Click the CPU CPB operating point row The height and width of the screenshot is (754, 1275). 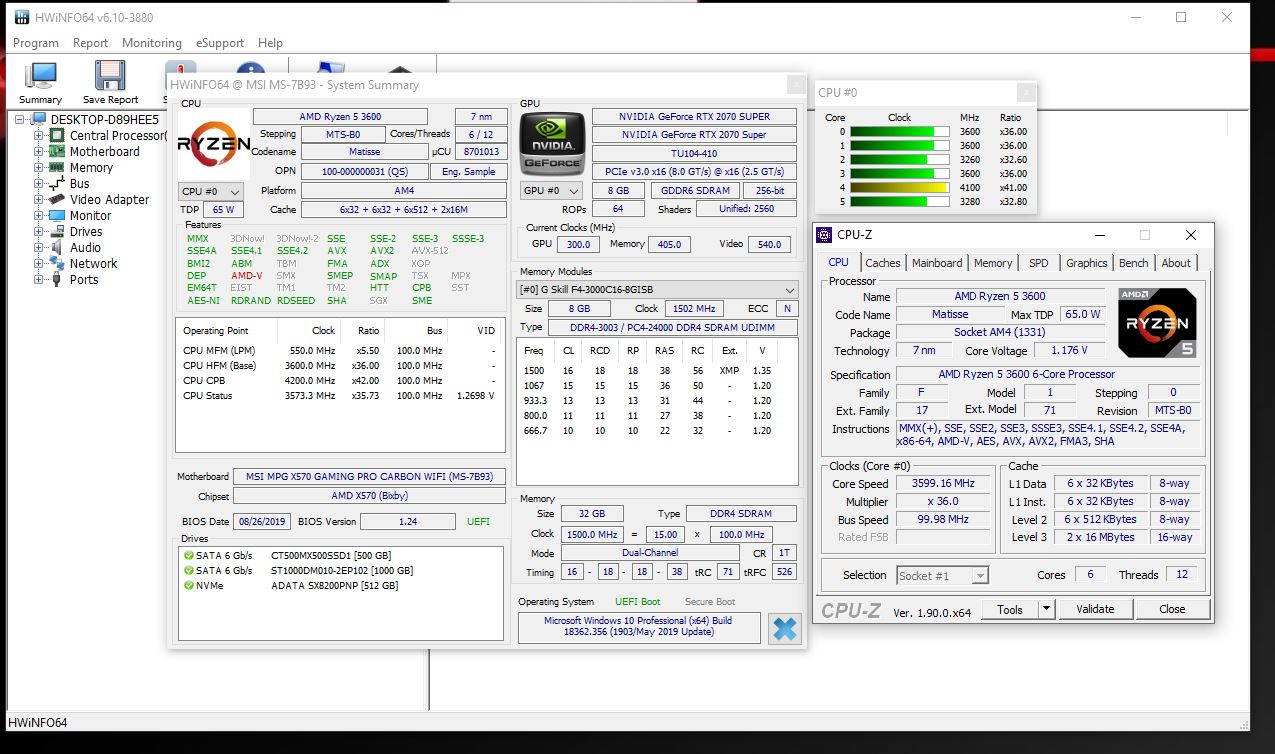coord(340,380)
